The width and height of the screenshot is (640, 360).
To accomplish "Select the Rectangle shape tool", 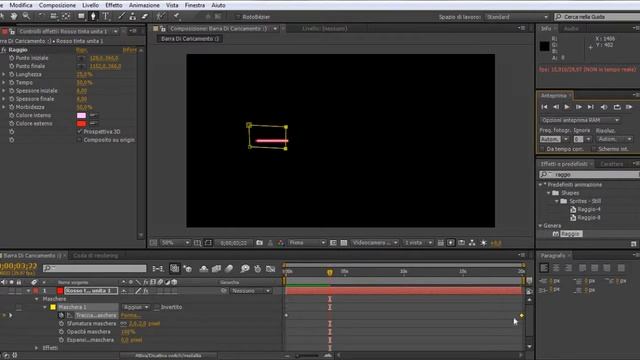I will point(81,16).
